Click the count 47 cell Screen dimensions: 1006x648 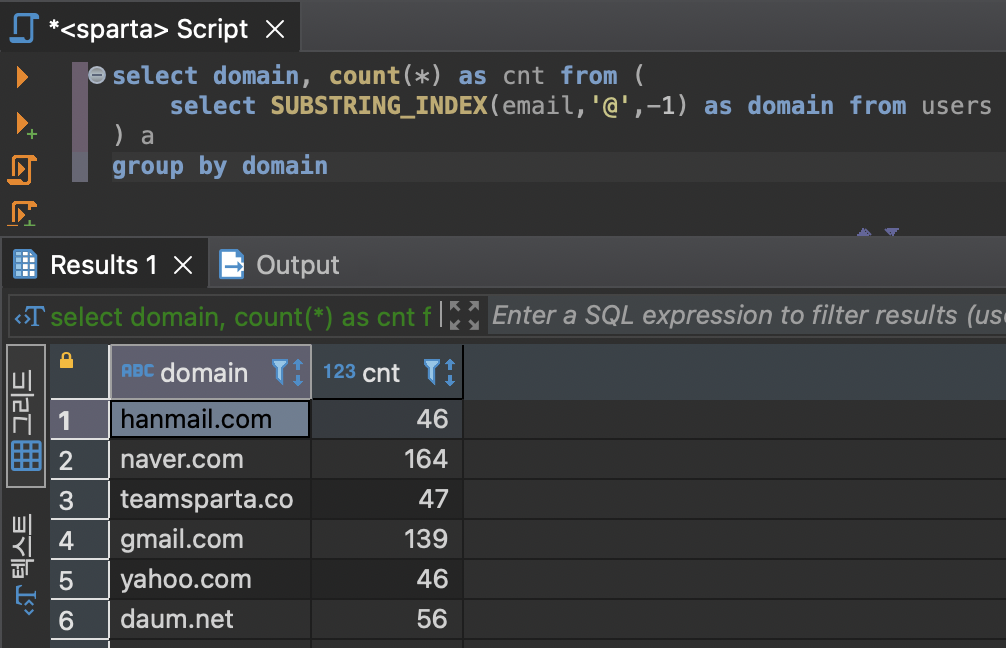(387, 499)
